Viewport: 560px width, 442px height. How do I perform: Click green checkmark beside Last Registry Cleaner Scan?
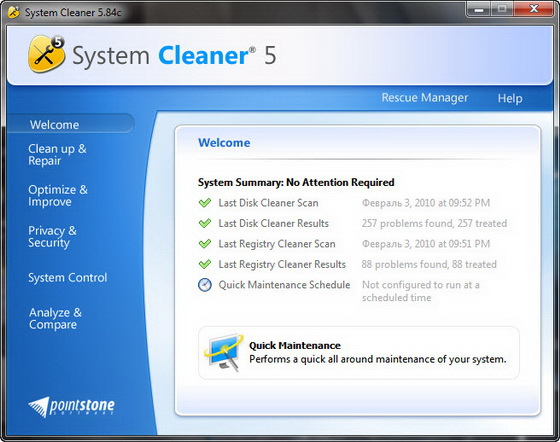pos(205,244)
